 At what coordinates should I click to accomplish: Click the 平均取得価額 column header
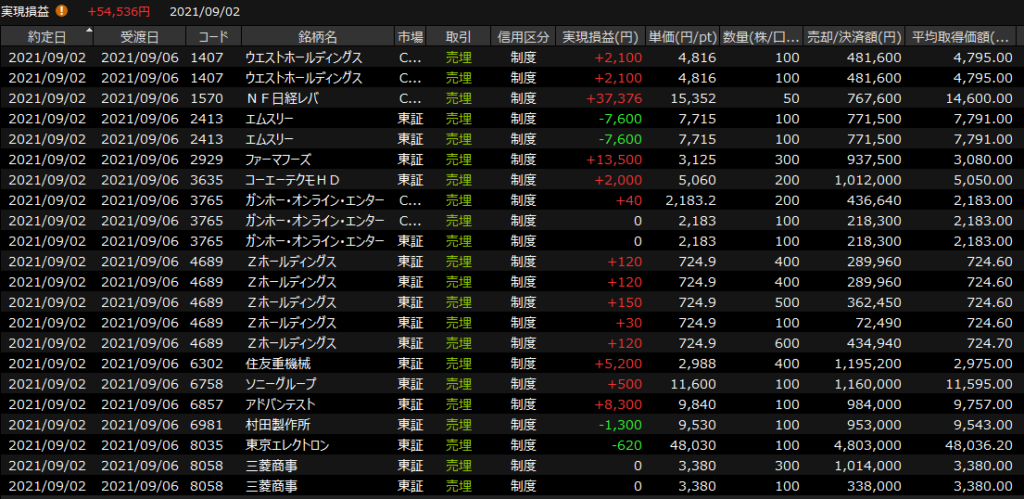click(964, 36)
